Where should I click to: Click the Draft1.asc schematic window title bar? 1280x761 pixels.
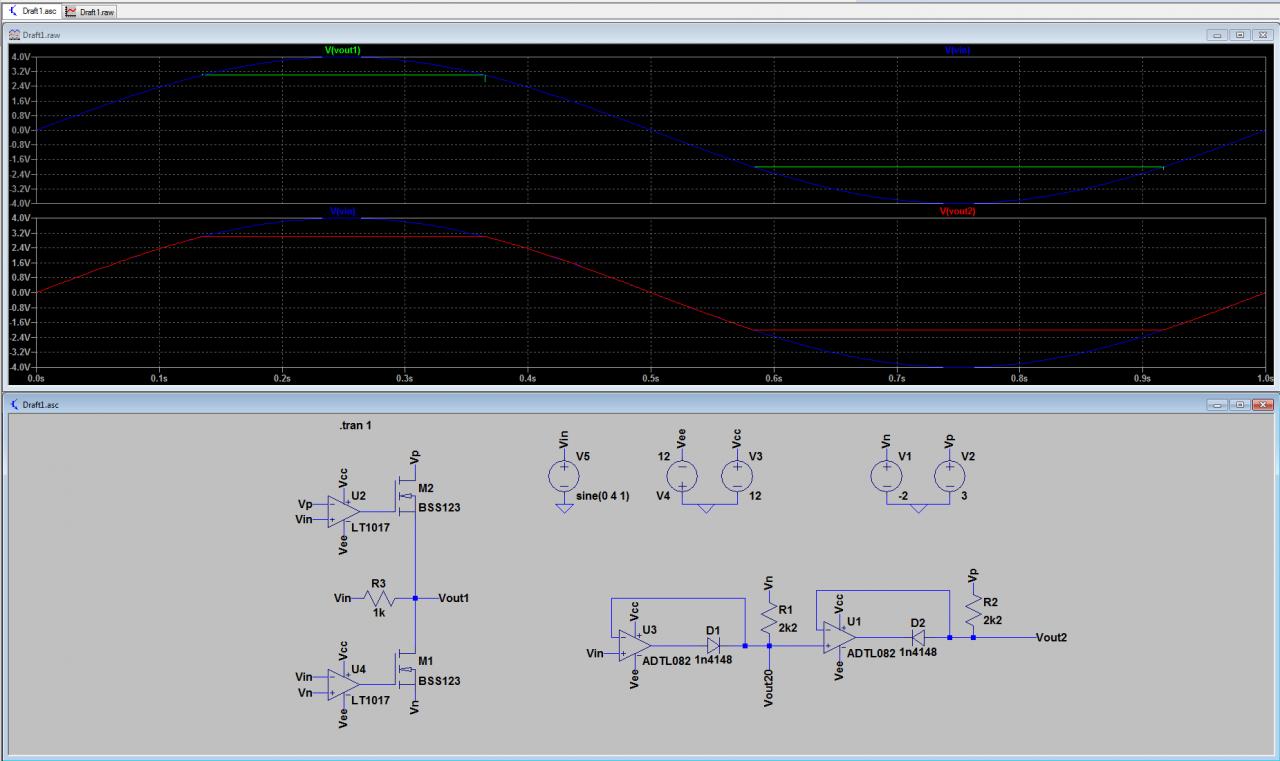[x=640, y=404]
